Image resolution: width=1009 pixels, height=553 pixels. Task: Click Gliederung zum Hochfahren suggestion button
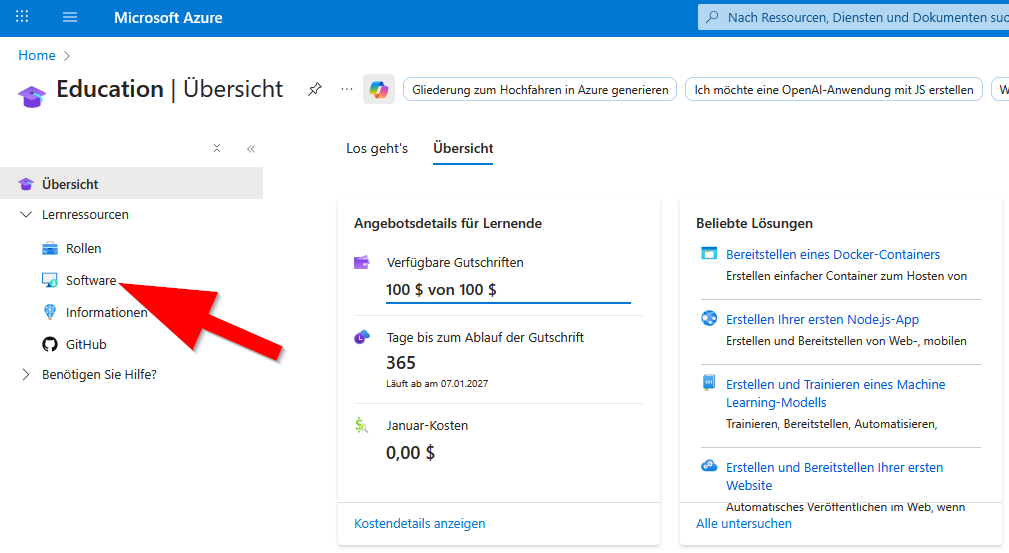(x=540, y=90)
